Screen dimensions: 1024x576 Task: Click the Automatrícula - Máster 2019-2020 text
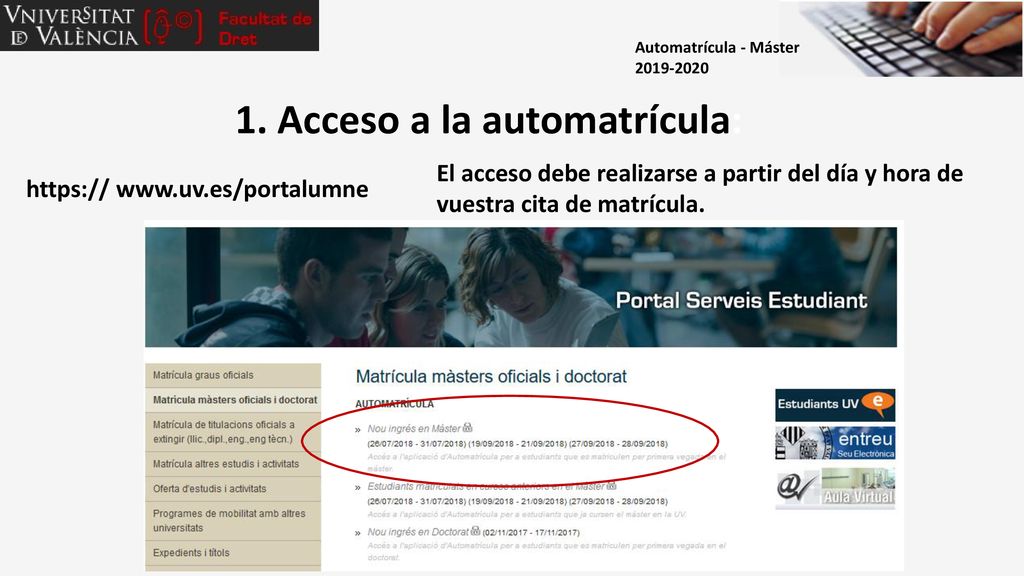click(x=716, y=57)
